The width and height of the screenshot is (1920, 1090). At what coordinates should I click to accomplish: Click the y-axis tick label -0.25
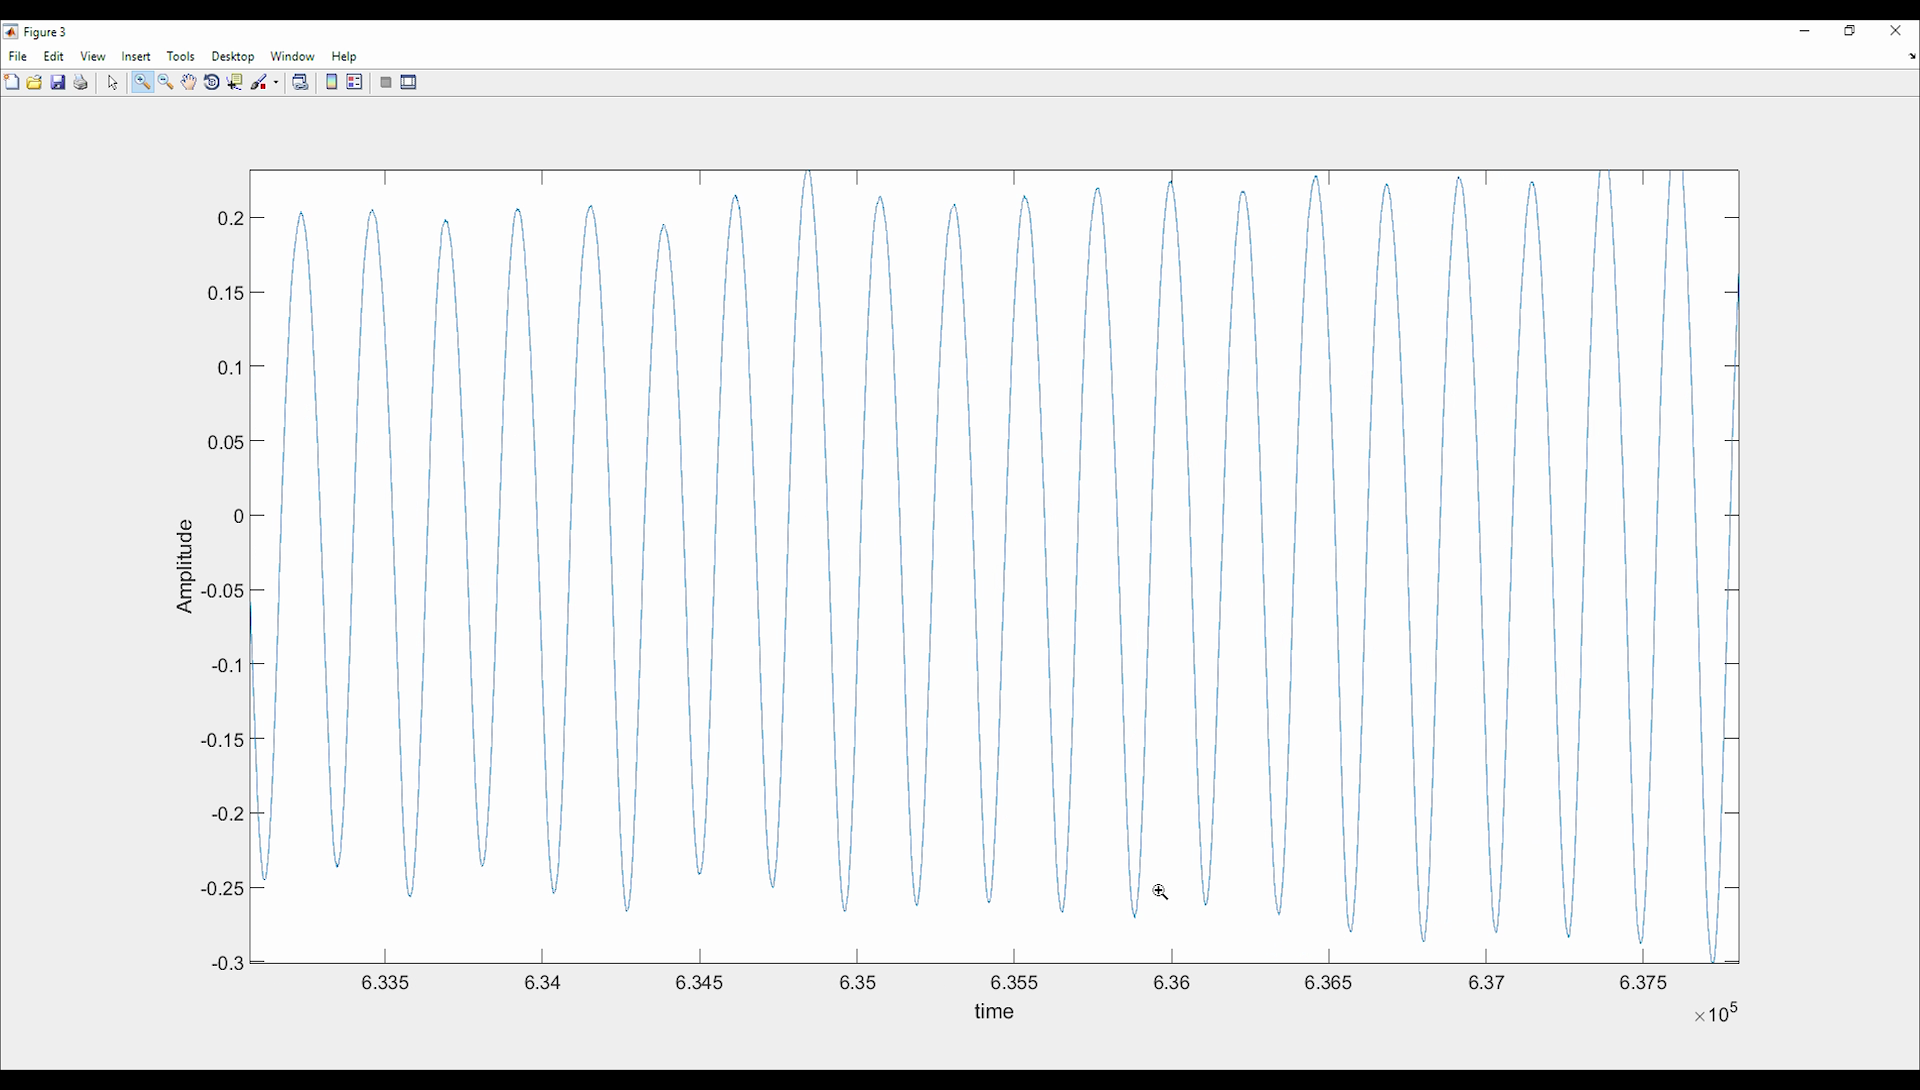coord(223,889)
